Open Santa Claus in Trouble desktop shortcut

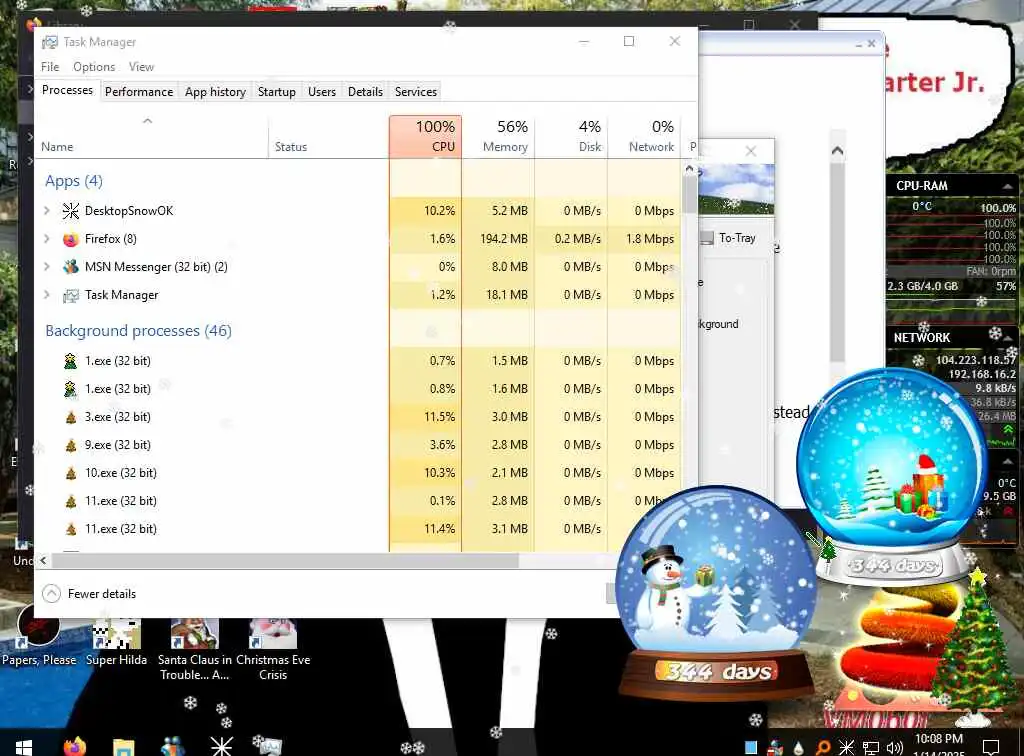click(195, 650)
